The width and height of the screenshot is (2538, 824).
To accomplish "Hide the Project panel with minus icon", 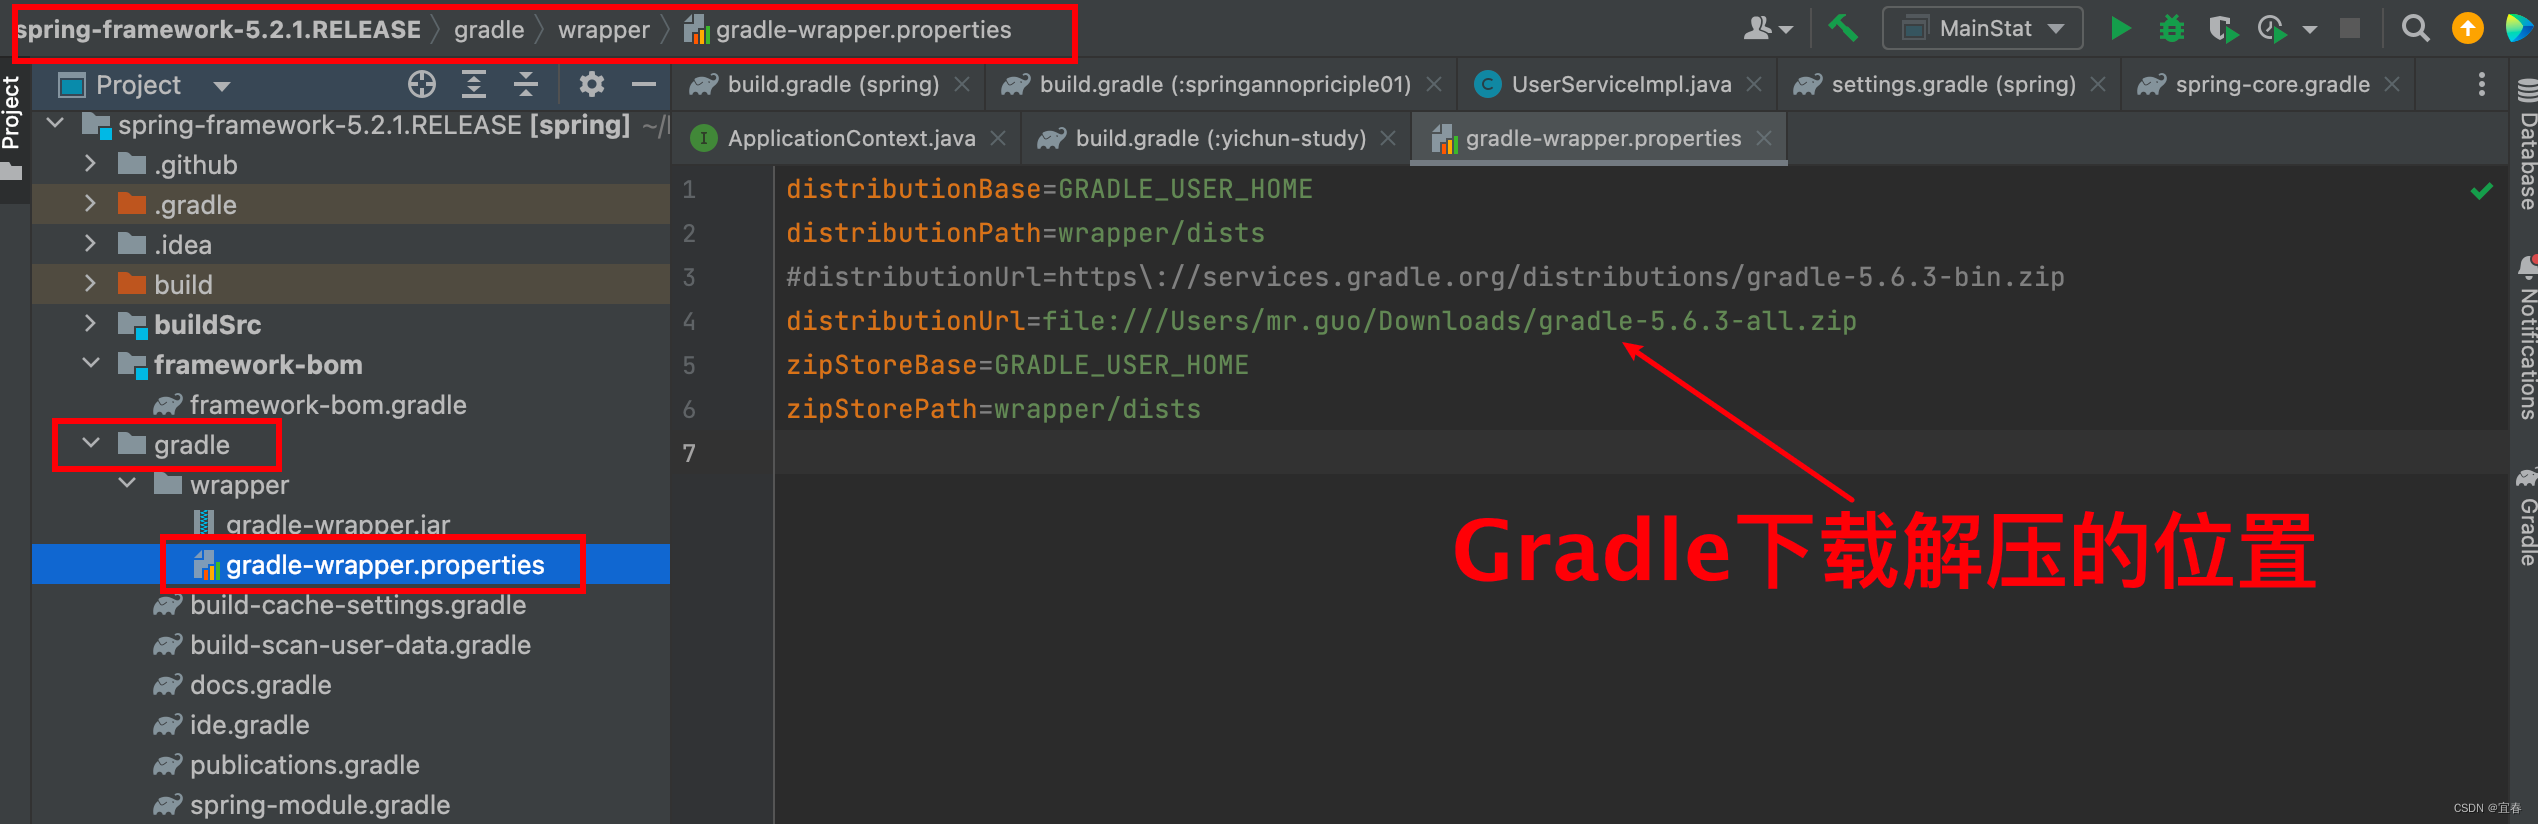I will pyautogui.click(x=644, y=85).
